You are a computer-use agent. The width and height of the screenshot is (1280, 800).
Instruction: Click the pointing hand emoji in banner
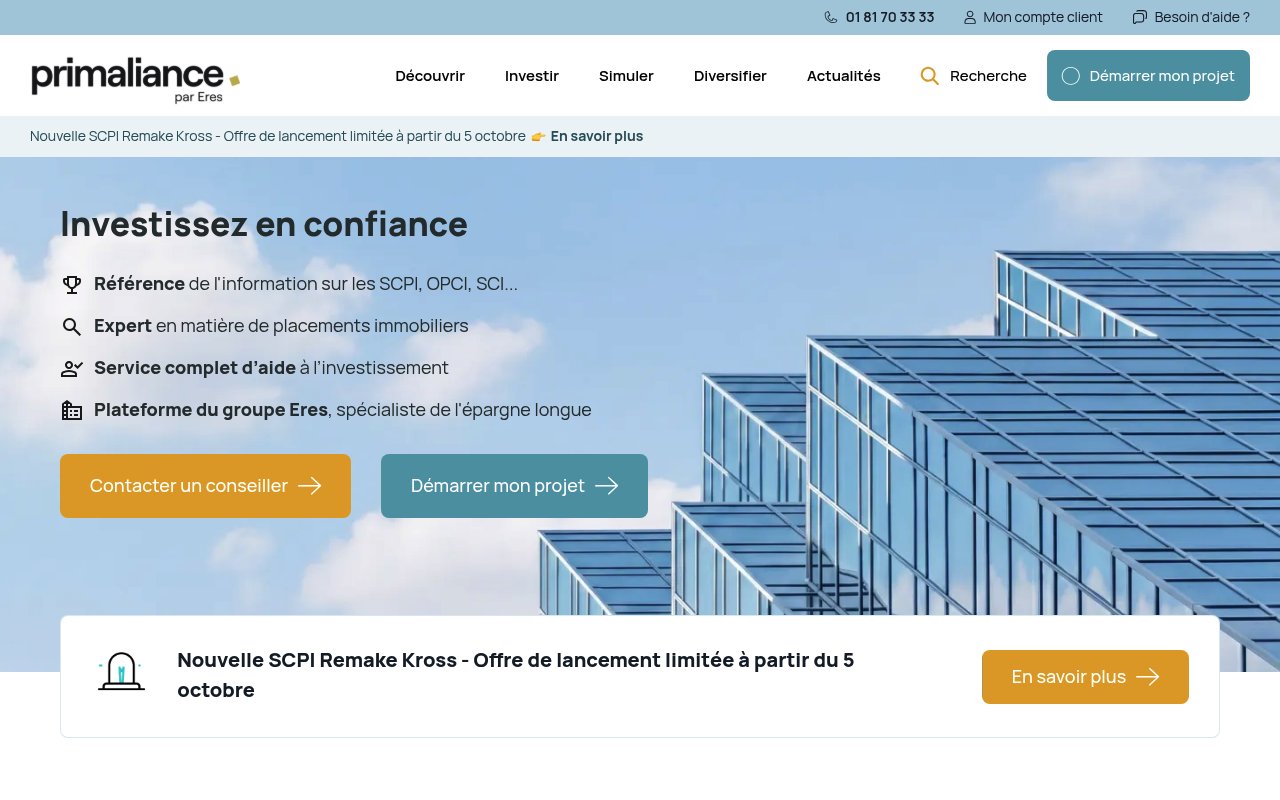[538, 136]
